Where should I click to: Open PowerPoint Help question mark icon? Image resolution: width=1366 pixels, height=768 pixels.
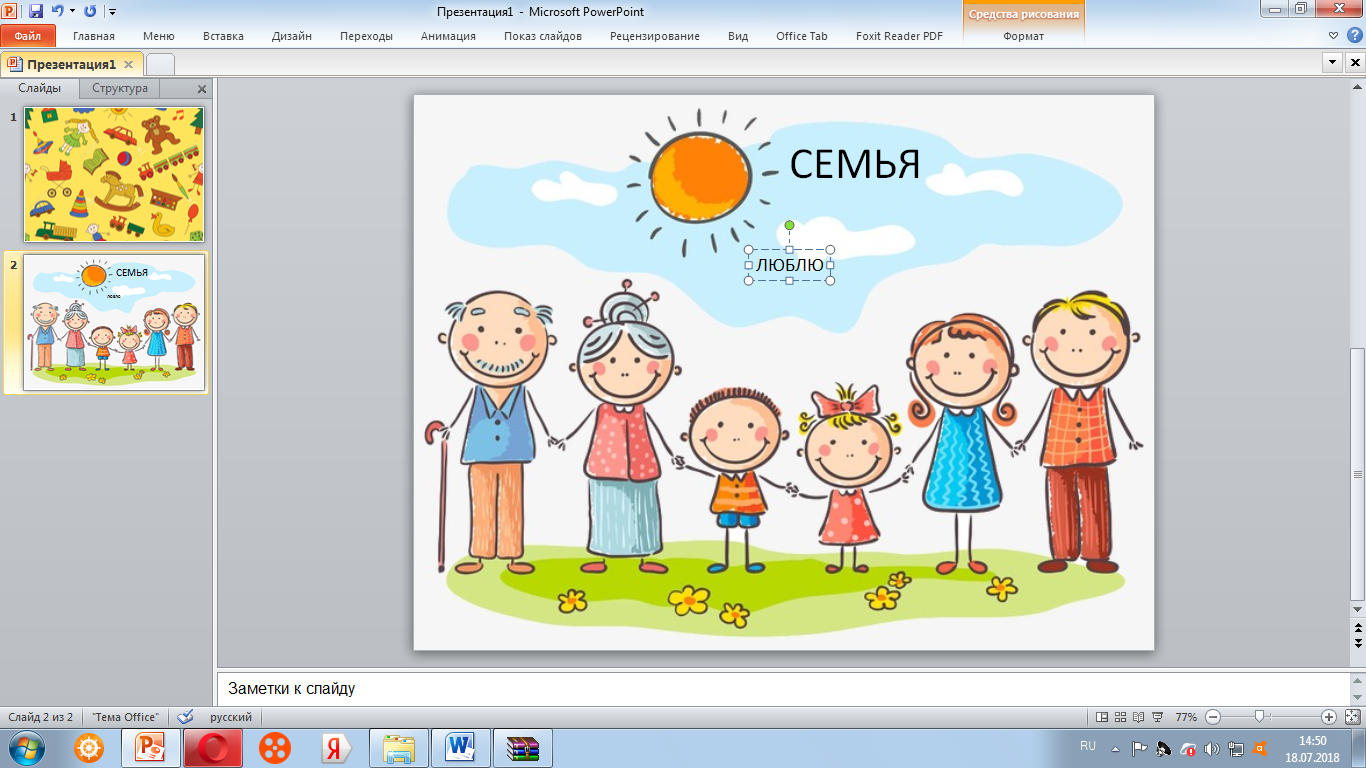1353,36
